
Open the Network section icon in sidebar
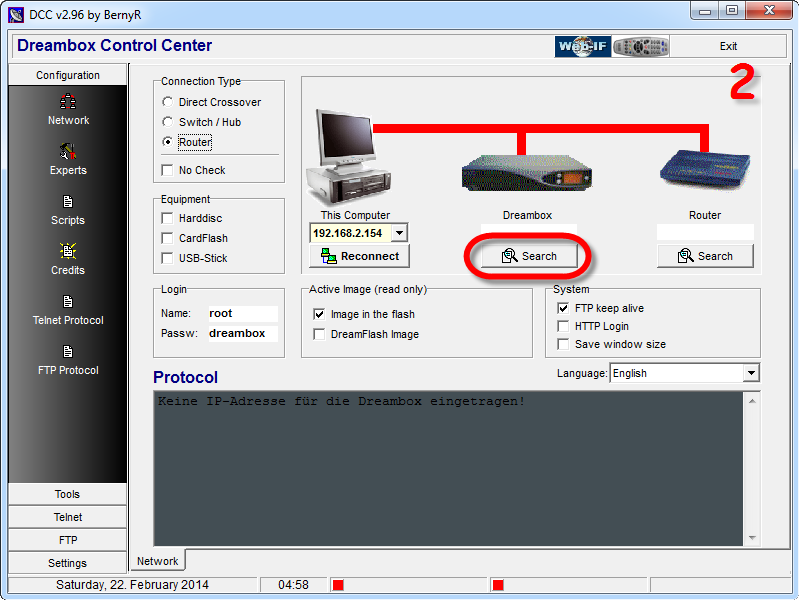point(68,102)
